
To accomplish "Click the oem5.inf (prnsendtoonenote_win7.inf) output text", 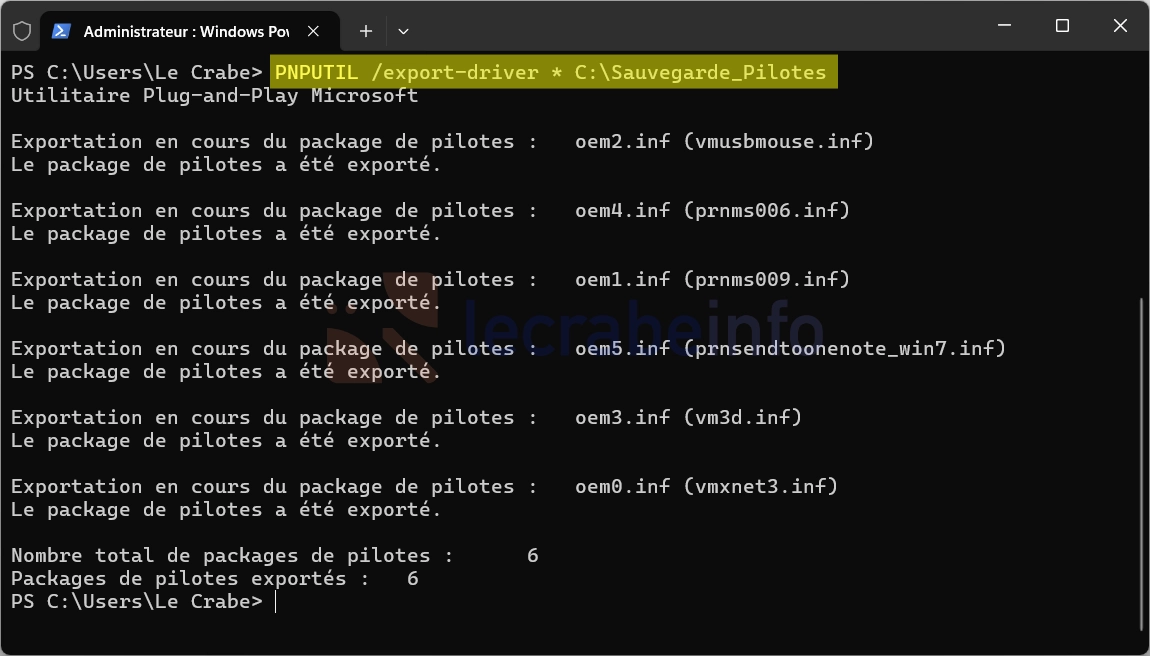I will 790,348.
